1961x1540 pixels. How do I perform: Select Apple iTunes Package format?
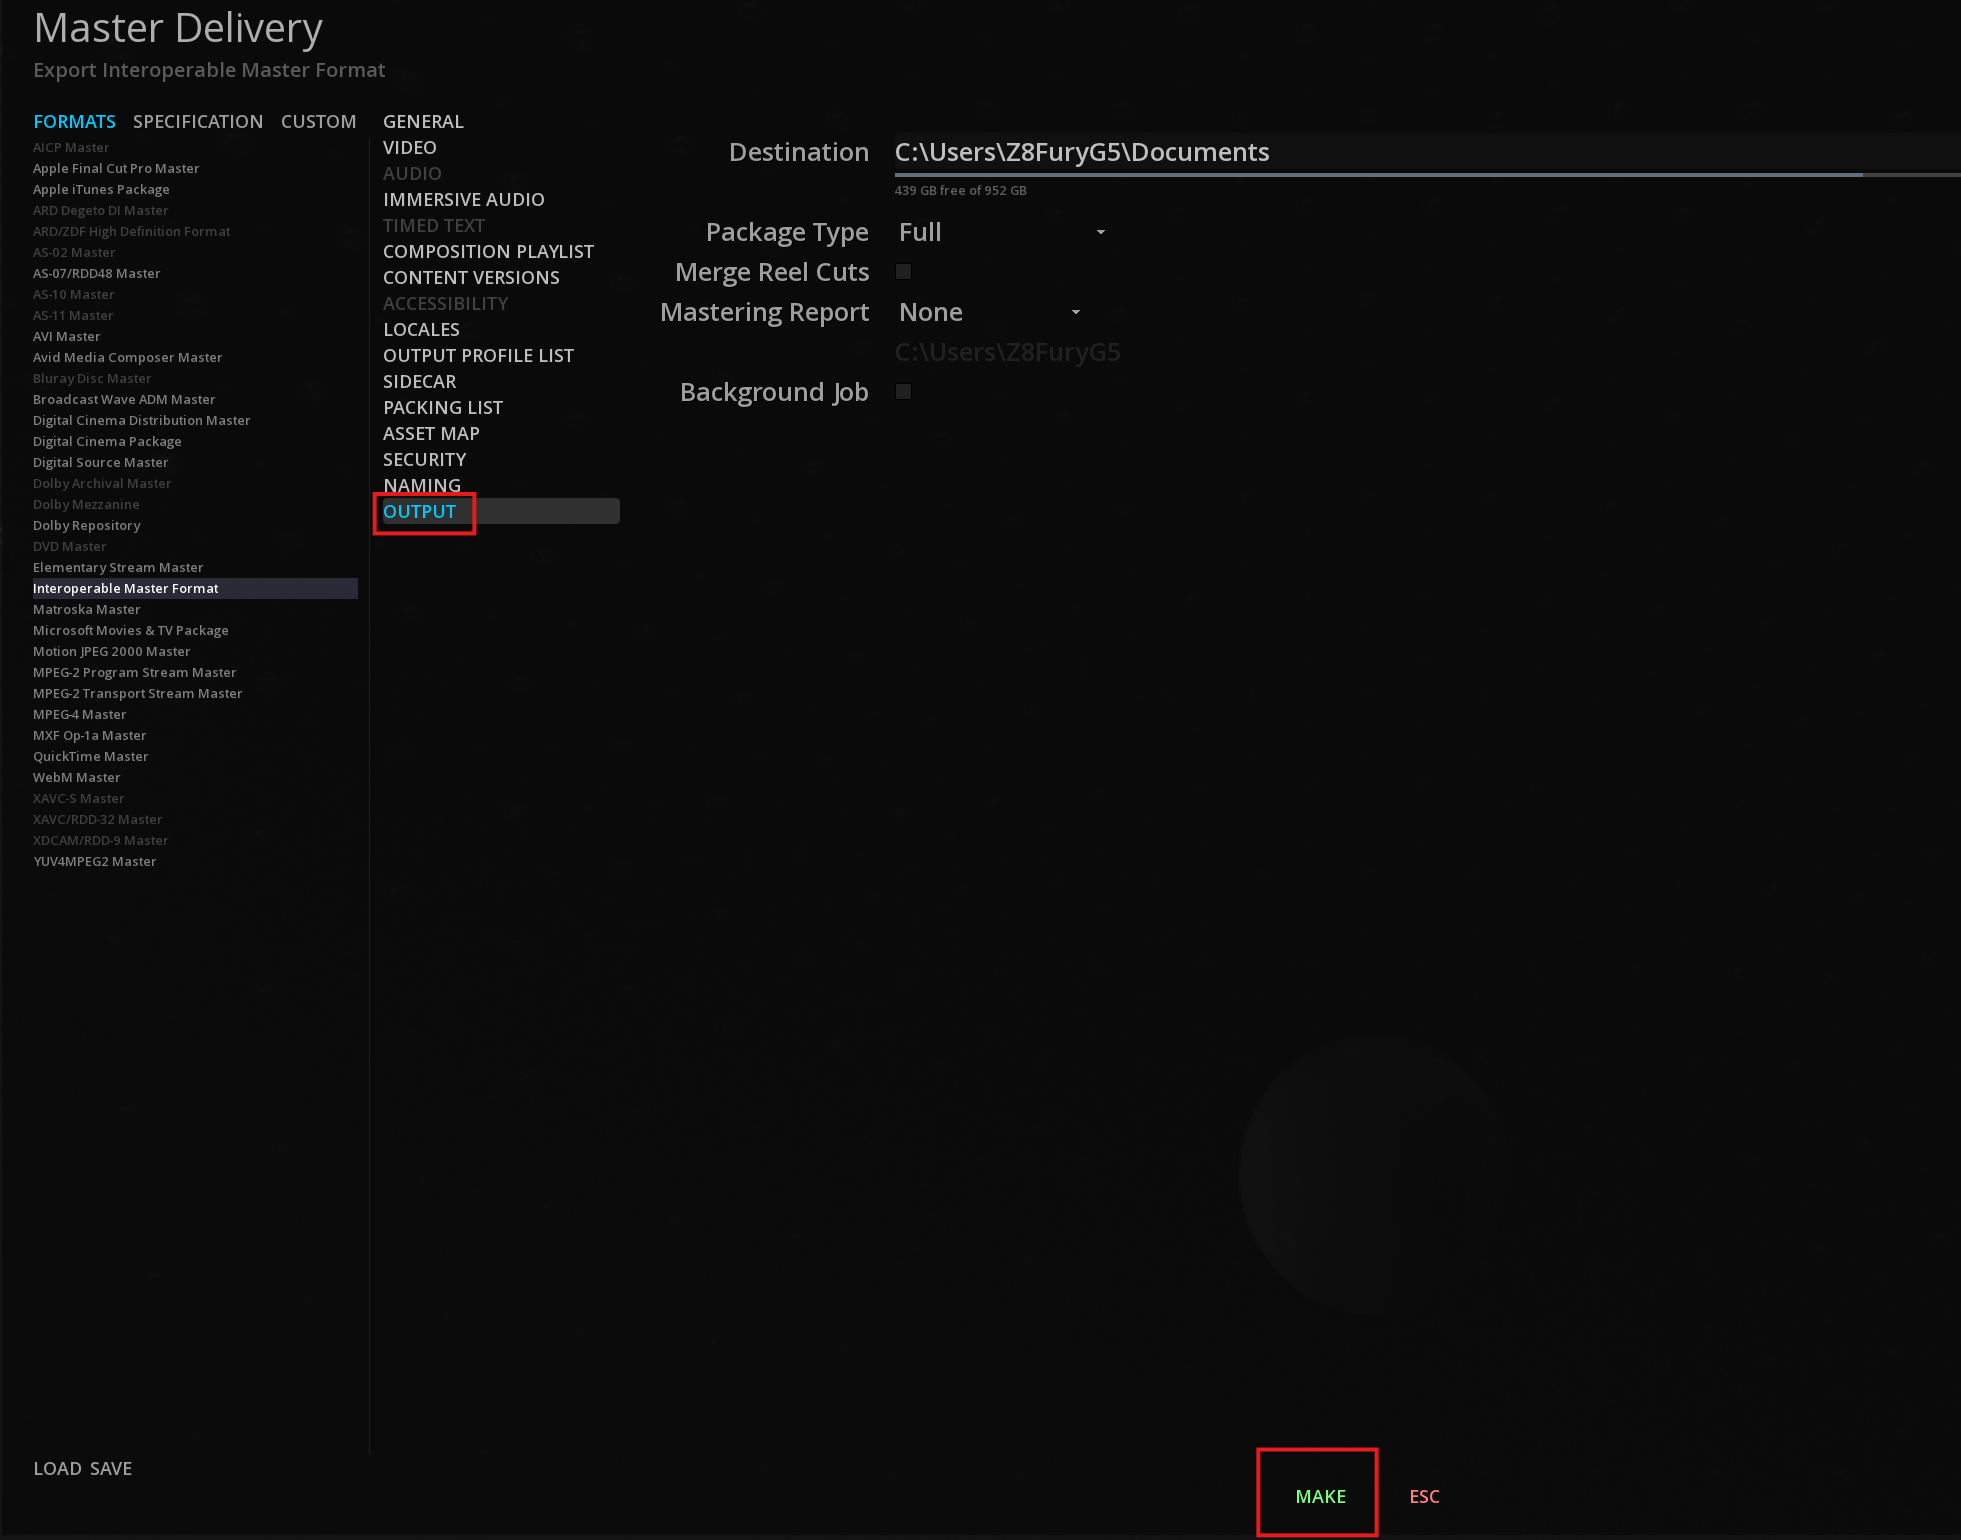[101, 189]
